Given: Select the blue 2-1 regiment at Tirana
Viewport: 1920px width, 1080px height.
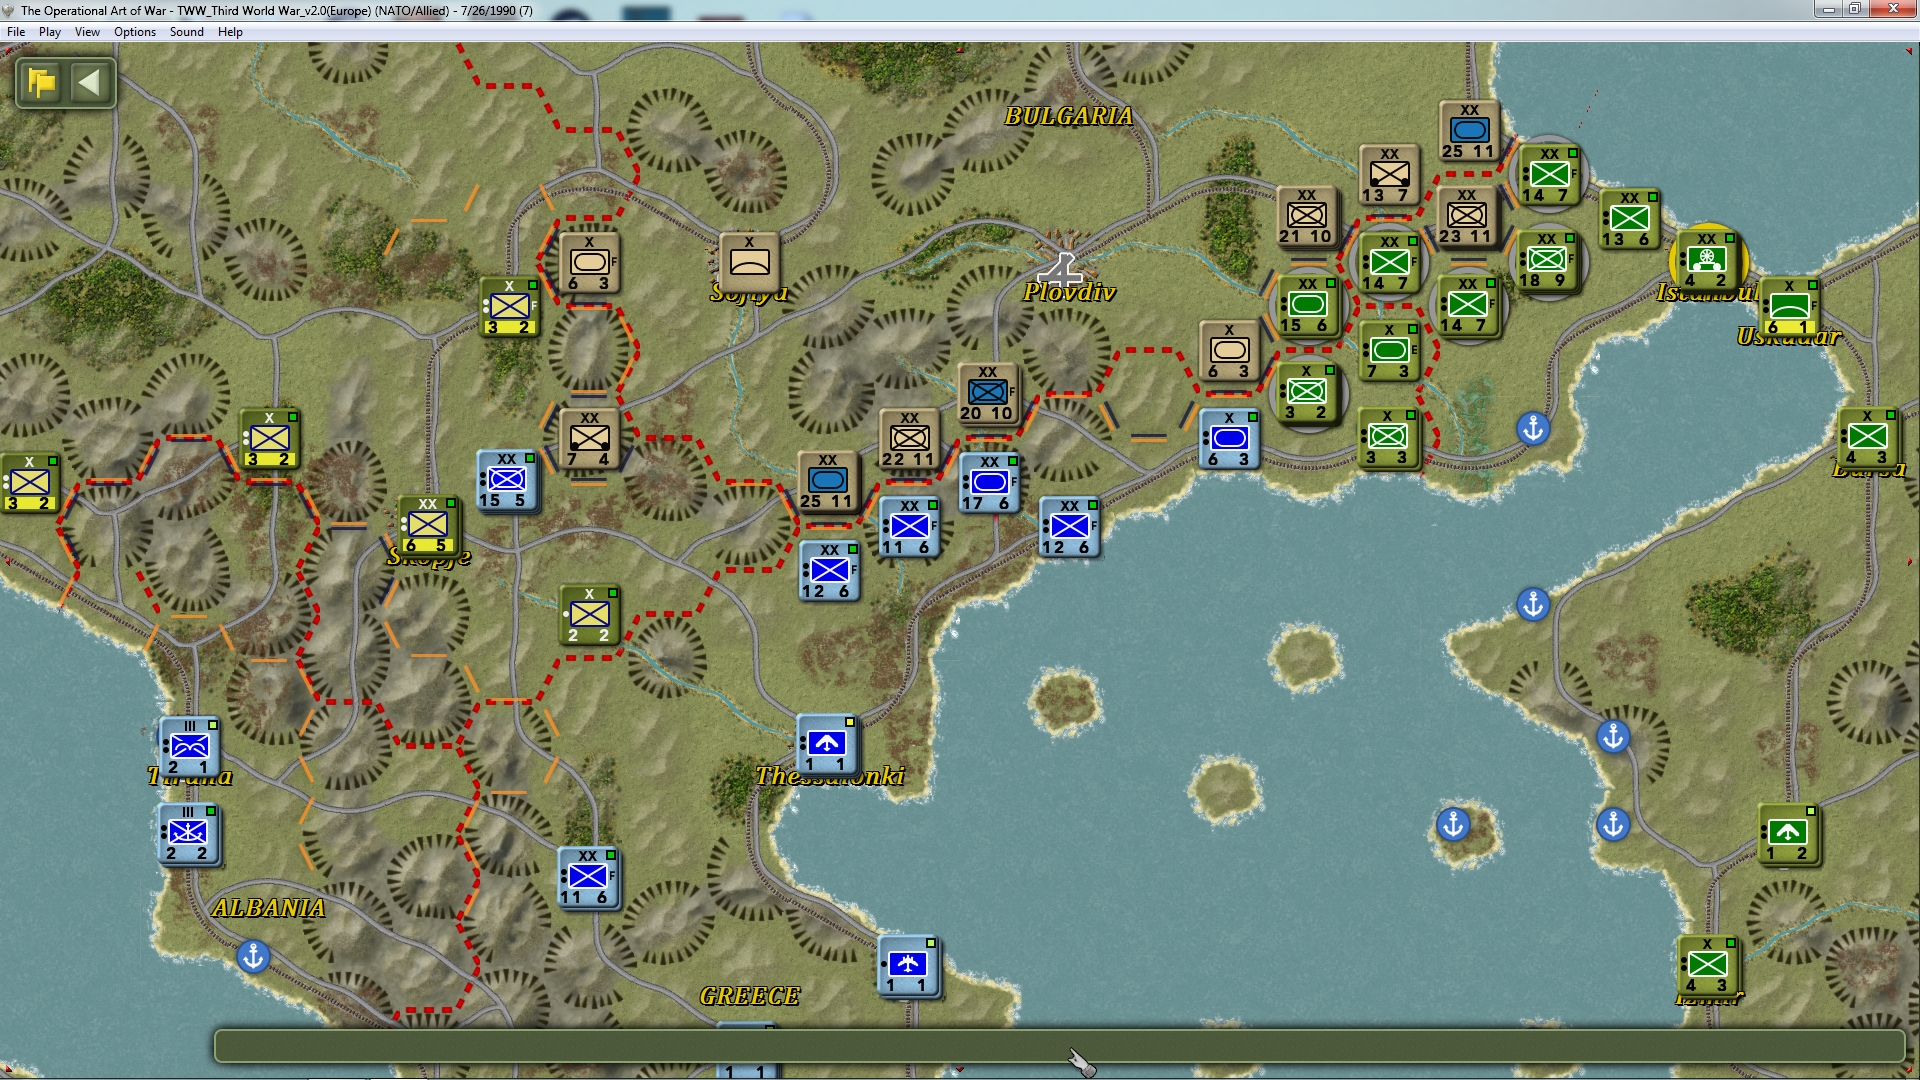Looking at the screenshot, I should [x=189, y=746].
